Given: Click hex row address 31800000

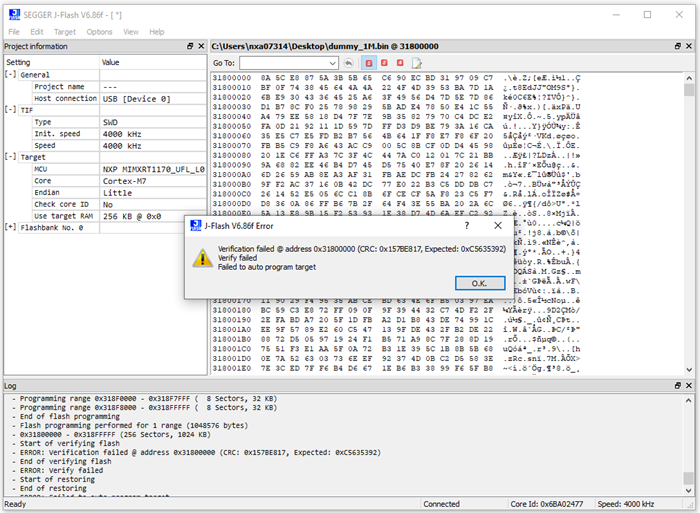Looking at the screenshot, I should pyautogui.click(x=232, y=78).
